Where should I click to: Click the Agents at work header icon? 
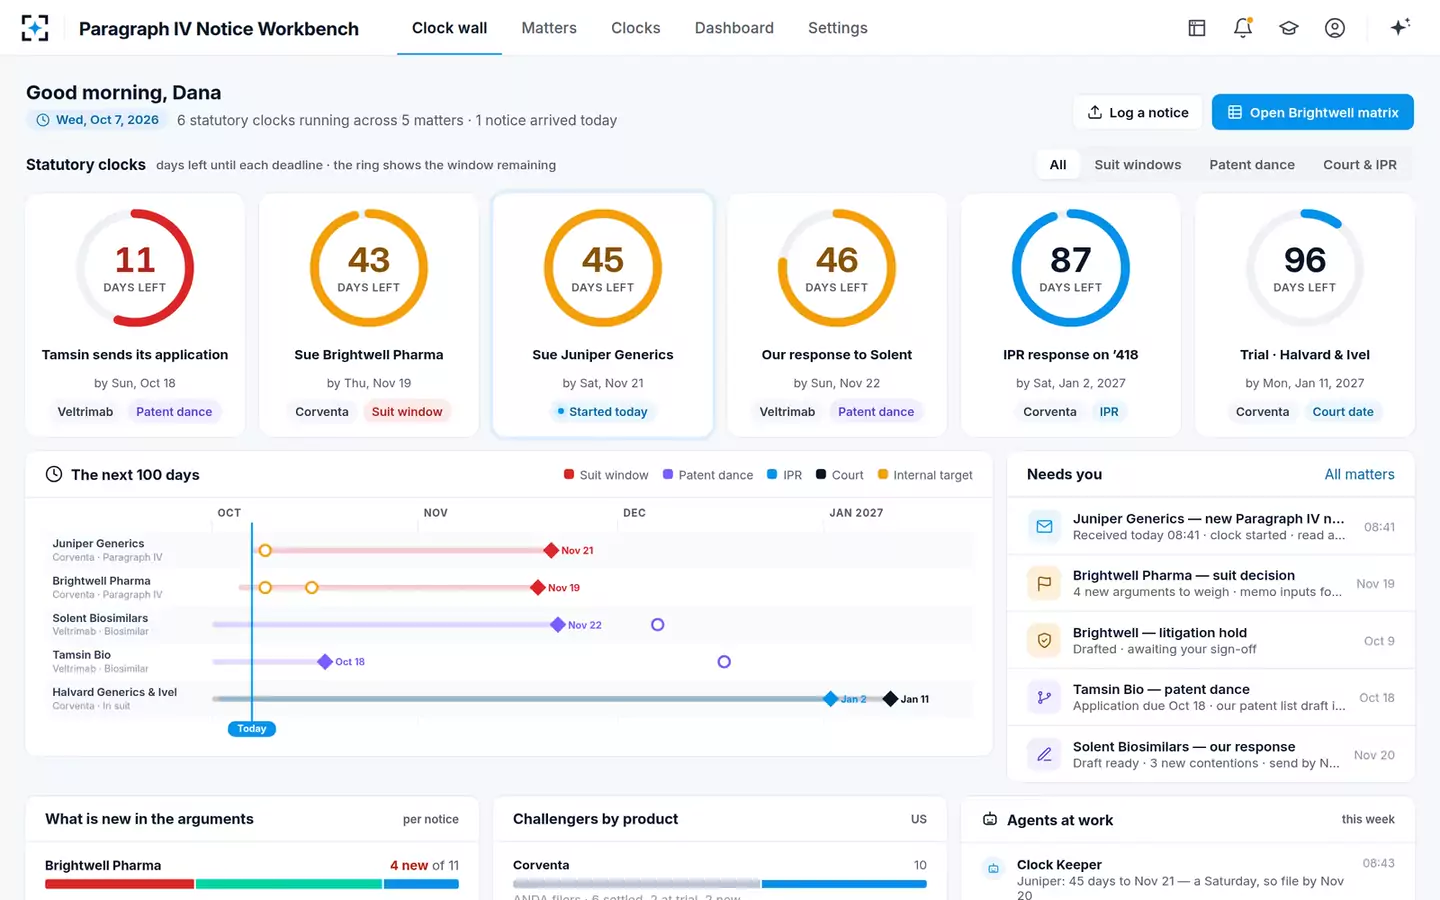(990, 819)
